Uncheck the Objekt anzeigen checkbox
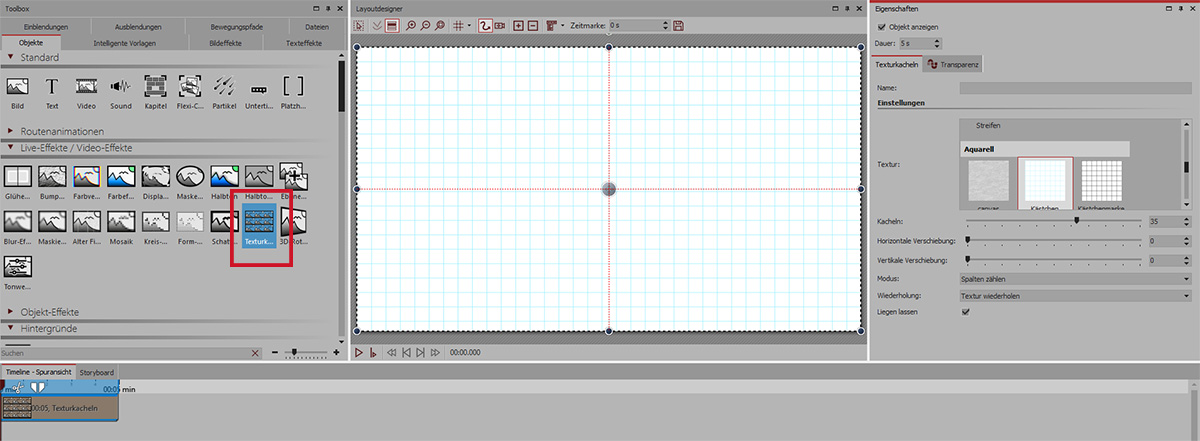The width and height of the screenshot is (1200, 441). coord(881,27)
